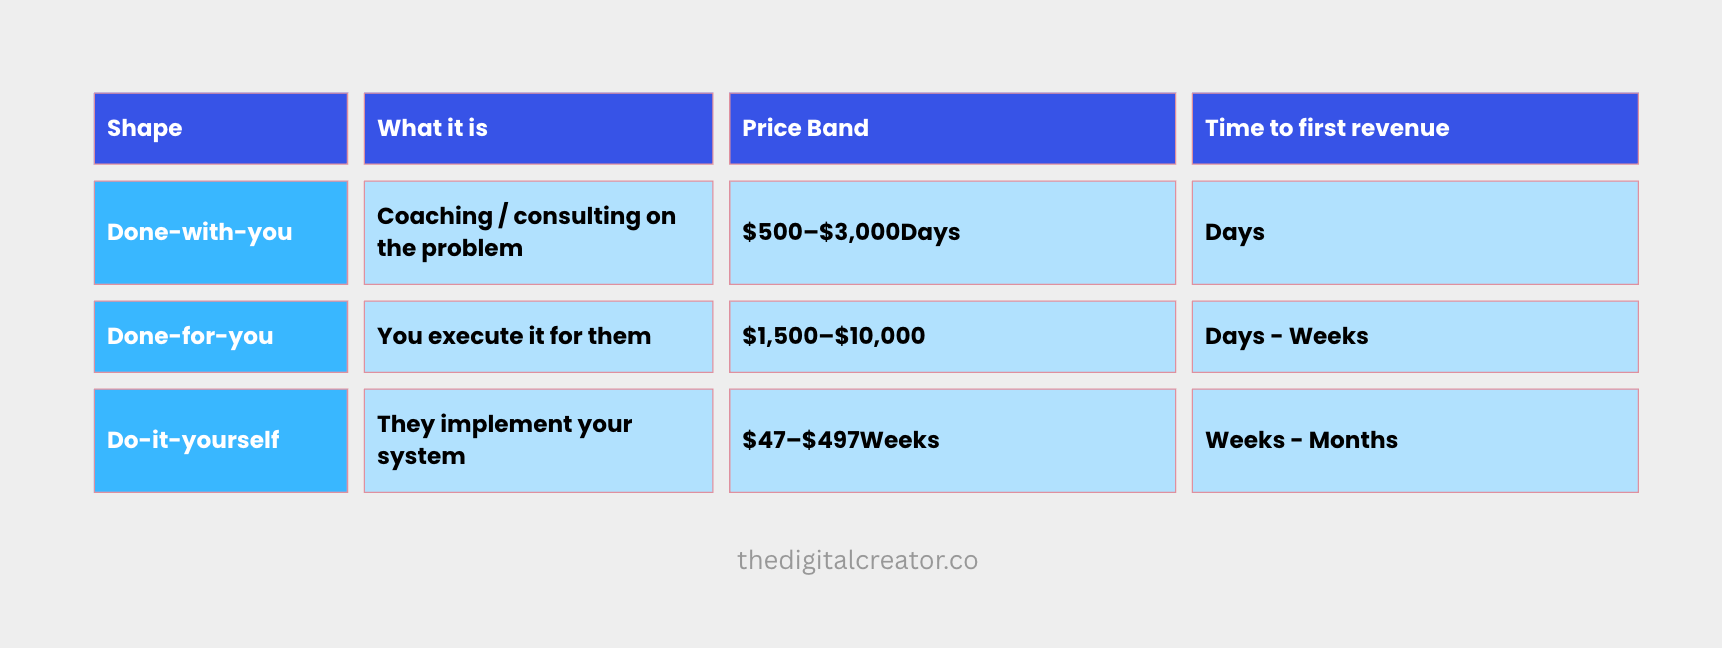Viewport: 1722px width, 648px height.
Task: Select the What it is header
Action: pyautogui.click(x=538, y=128)
